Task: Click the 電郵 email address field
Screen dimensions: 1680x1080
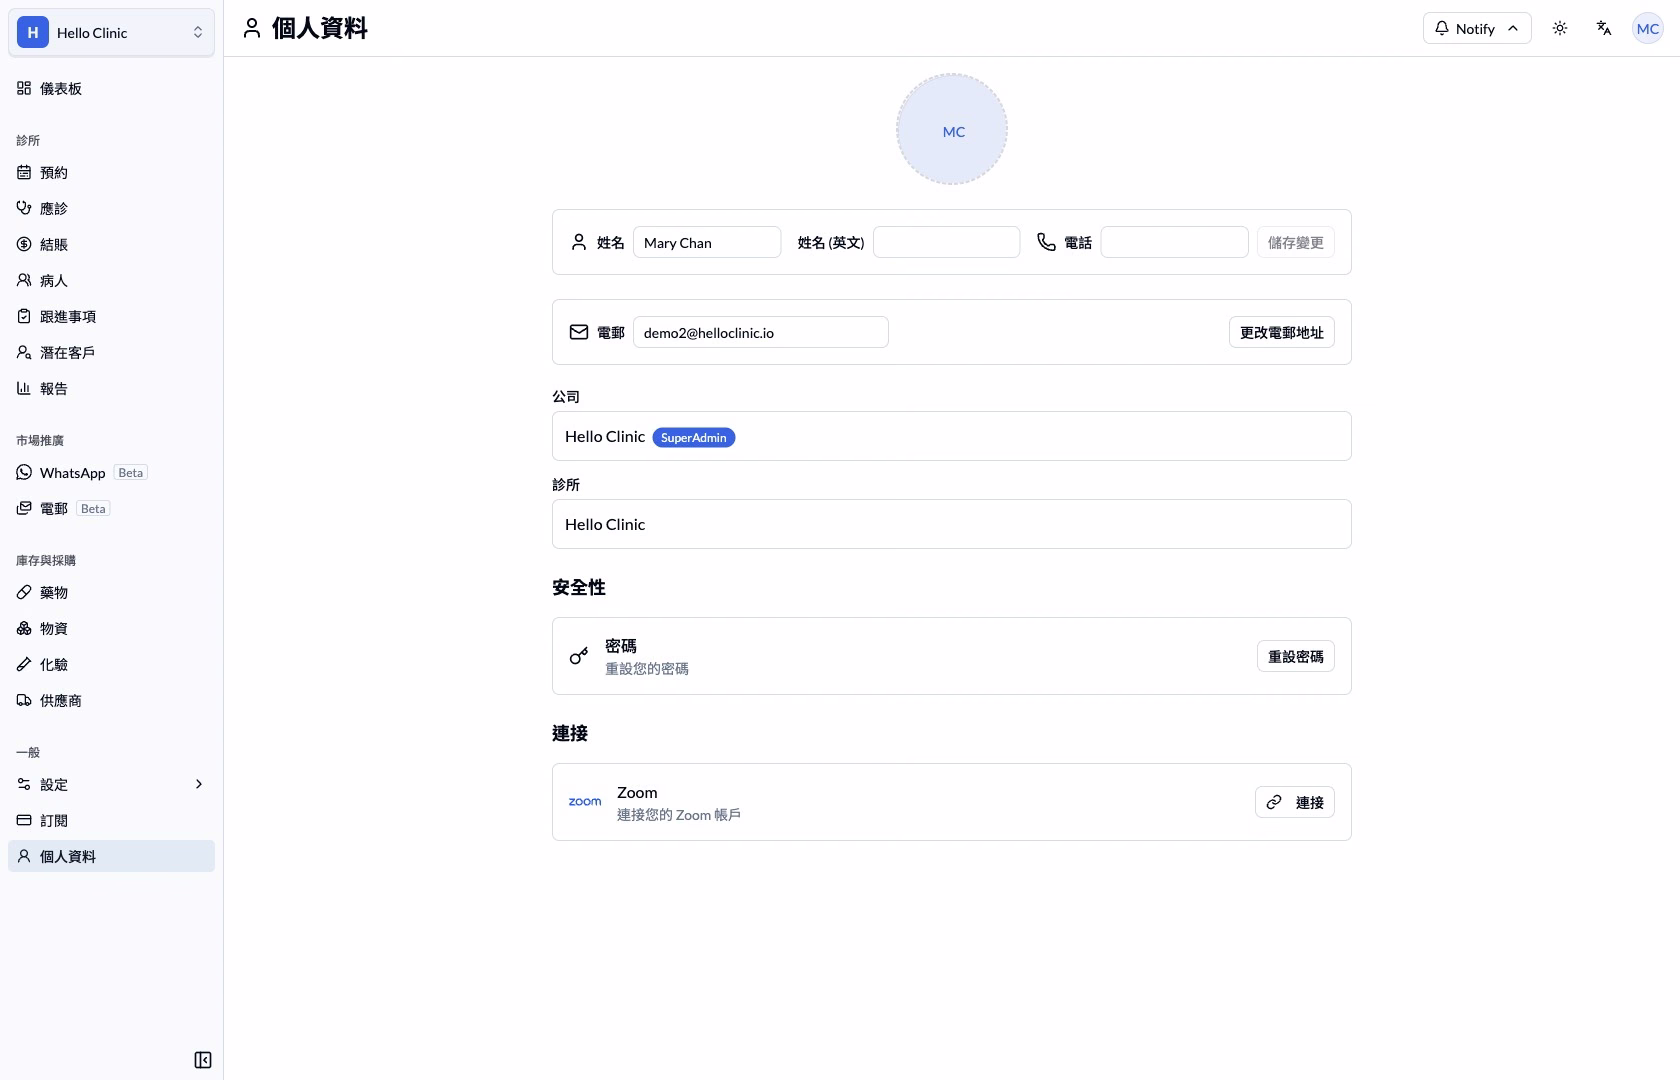Action: tap(760, 332)
